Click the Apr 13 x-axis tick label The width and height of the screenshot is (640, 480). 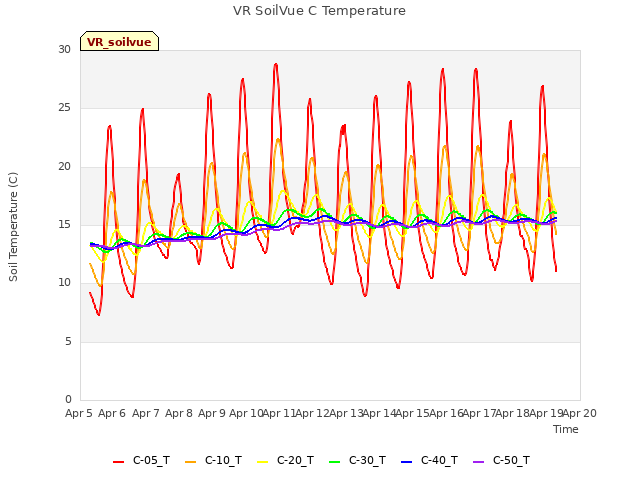point(346,413)
